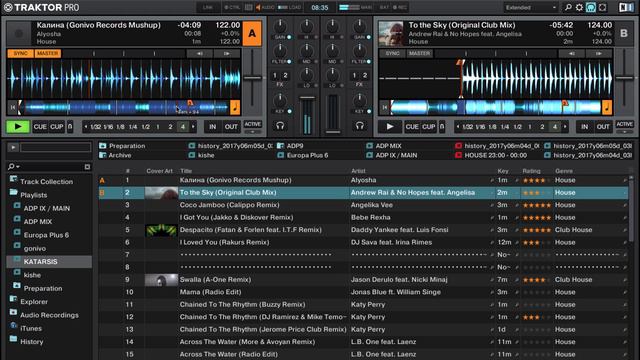Open the Explorer folder icon in tree
Image resolution: width=640 pixels, height=360 pixels.
pyautogui.click(x=13, y=299)
